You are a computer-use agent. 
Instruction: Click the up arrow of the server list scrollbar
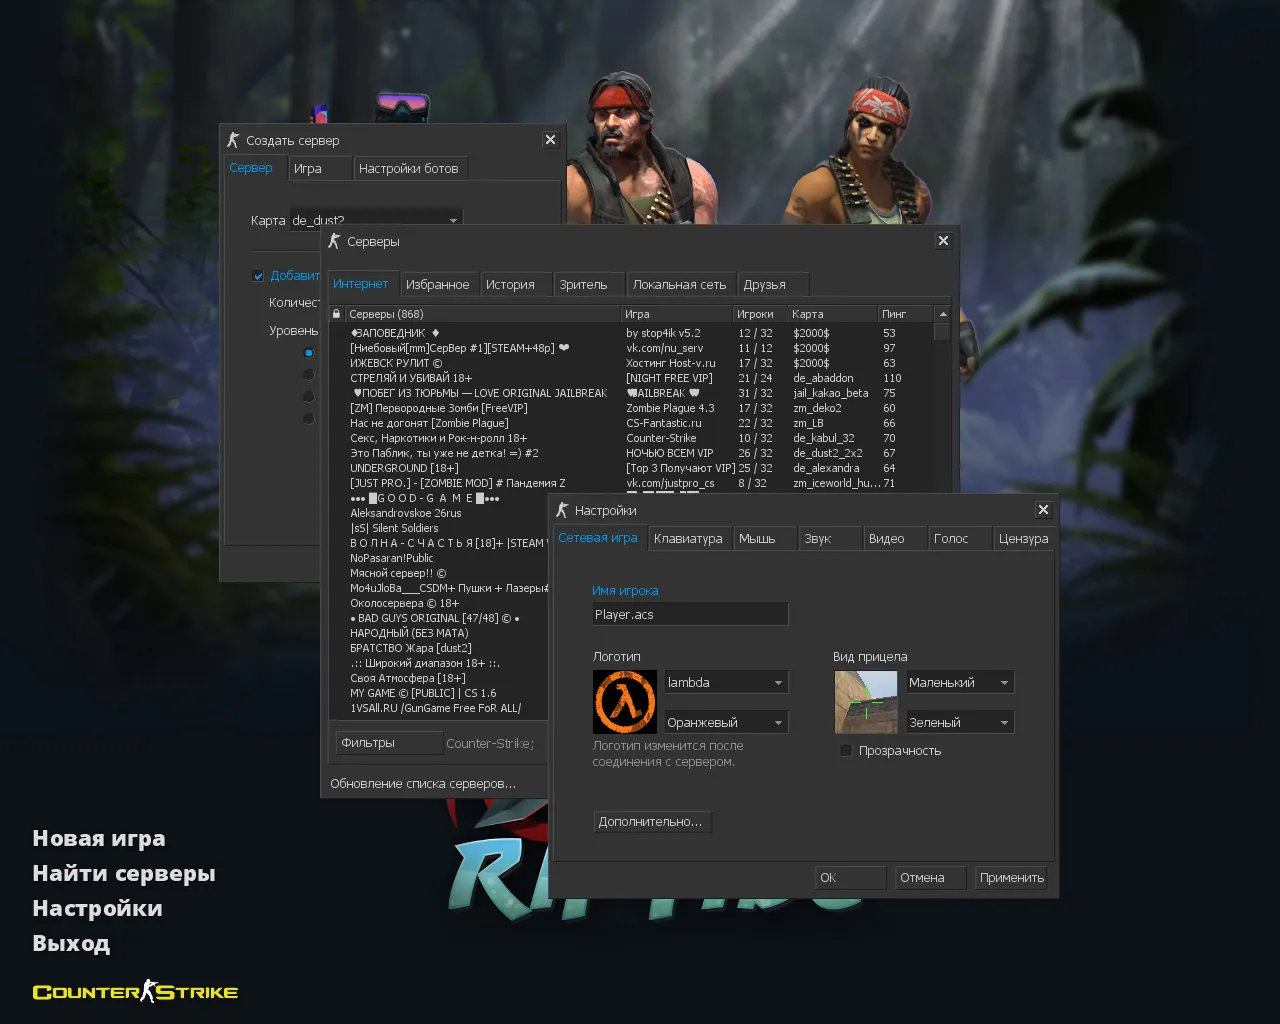pos(941,313)
